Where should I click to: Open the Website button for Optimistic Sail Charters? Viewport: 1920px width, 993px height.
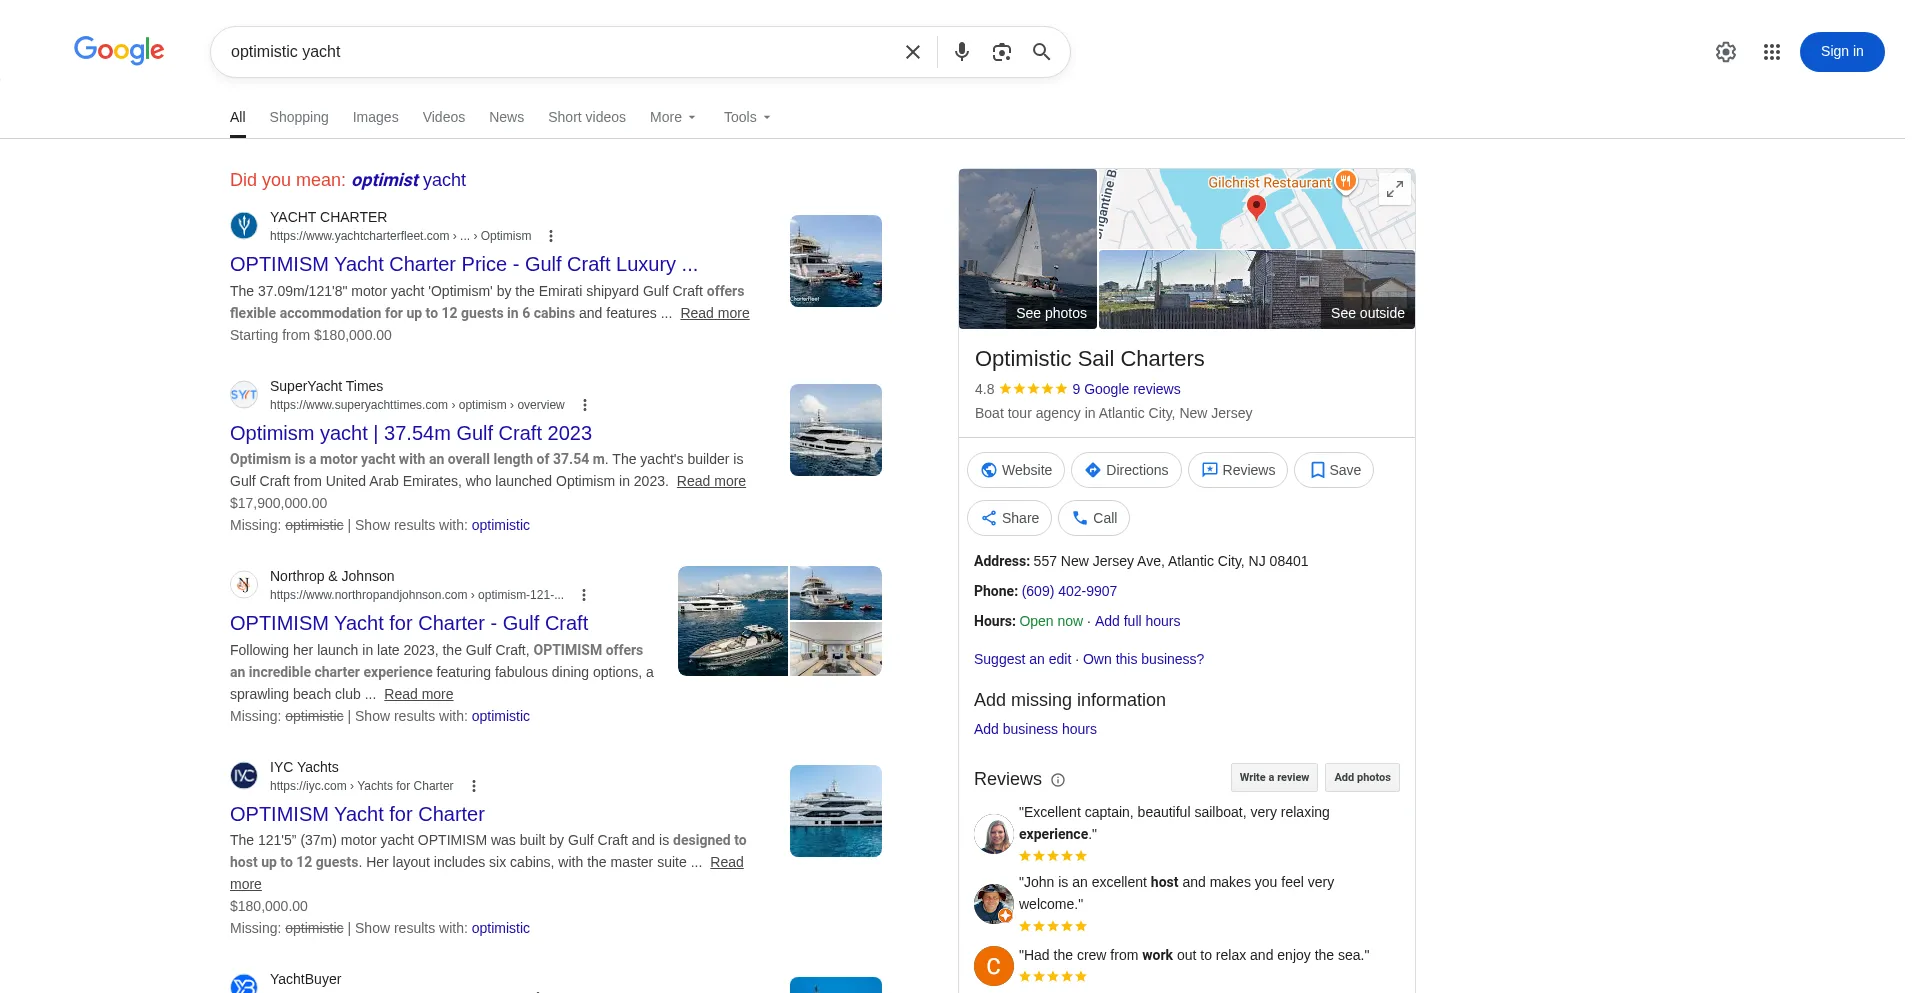click(x=1016, y=470)
